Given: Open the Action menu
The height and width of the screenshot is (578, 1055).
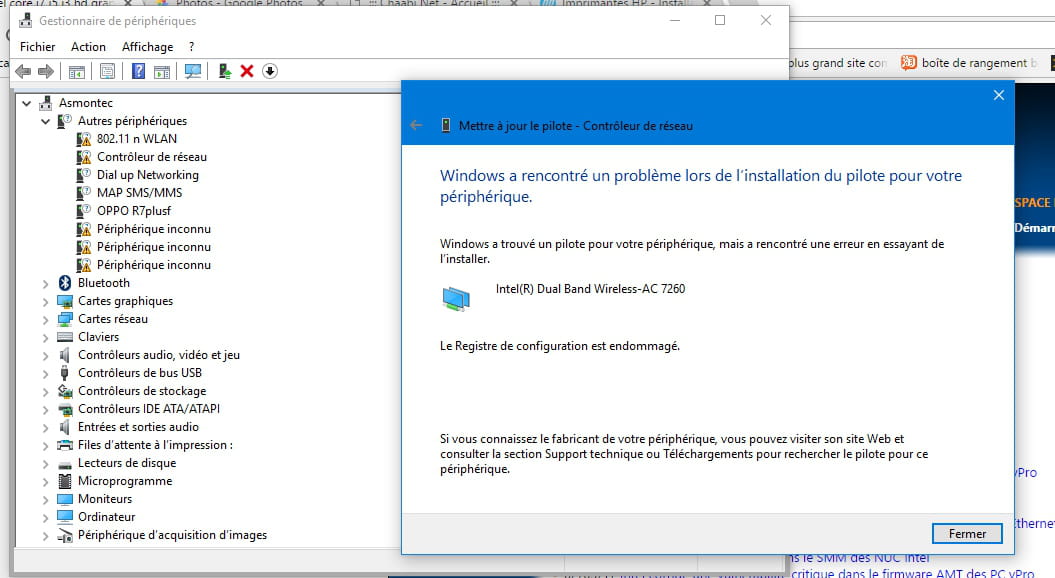Looking at the screenshot, I should [88, 46].
